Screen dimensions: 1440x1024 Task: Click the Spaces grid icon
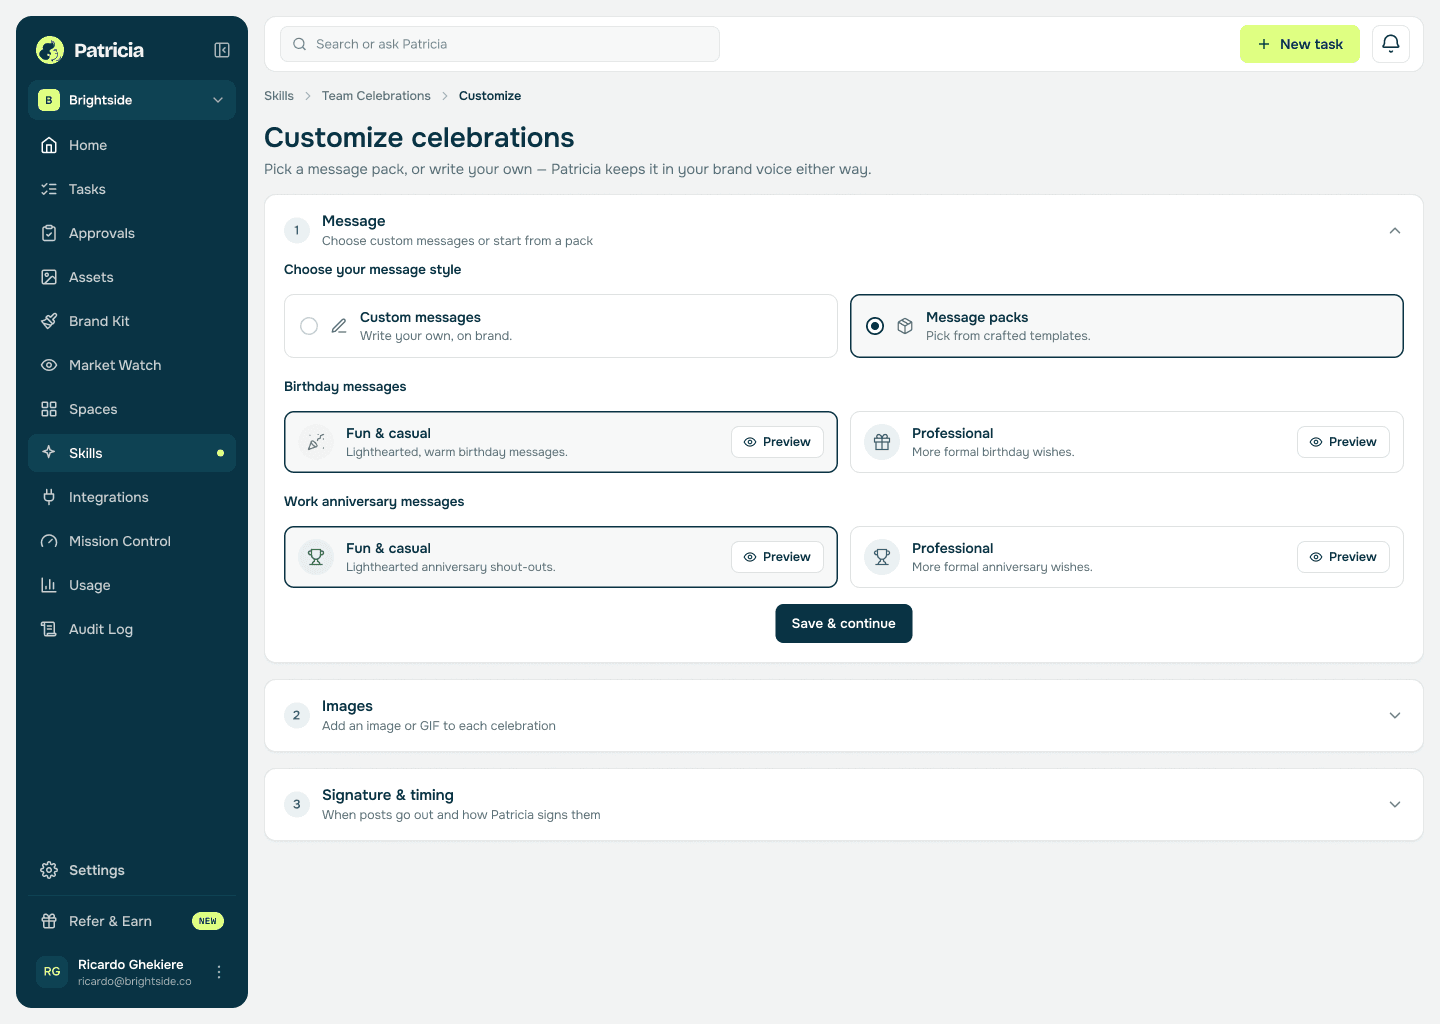coord(49,409)
